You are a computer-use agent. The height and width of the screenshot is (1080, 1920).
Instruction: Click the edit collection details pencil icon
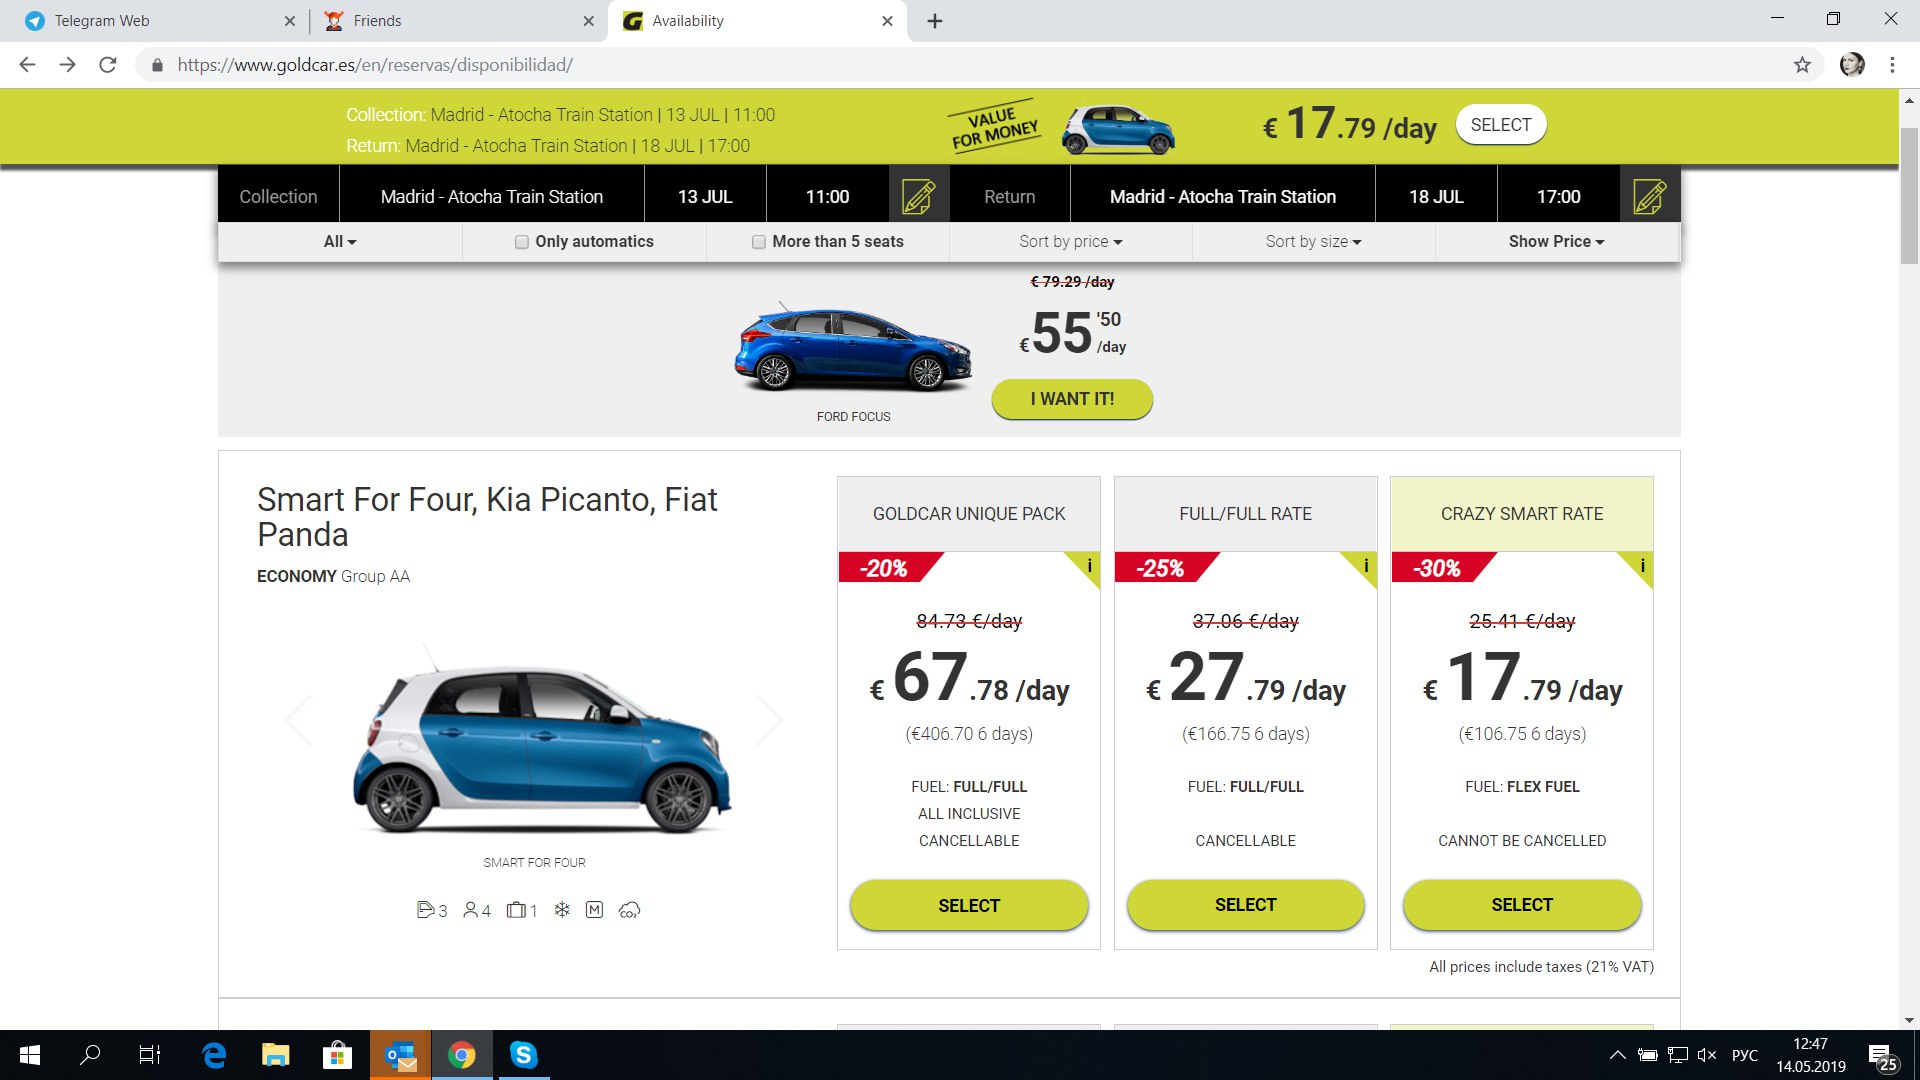918,196
